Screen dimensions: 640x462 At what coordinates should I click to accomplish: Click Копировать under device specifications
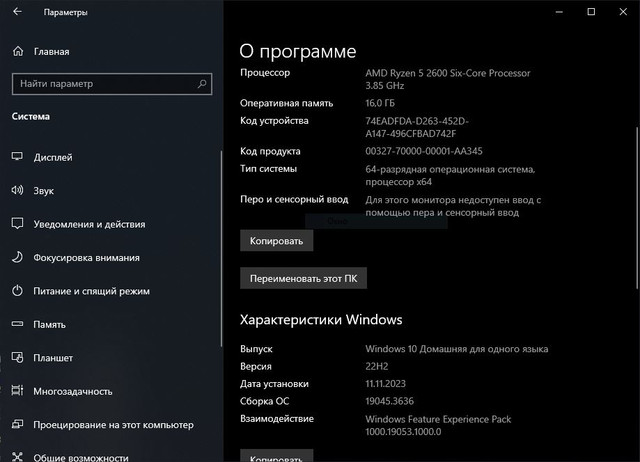coord(276,241)
